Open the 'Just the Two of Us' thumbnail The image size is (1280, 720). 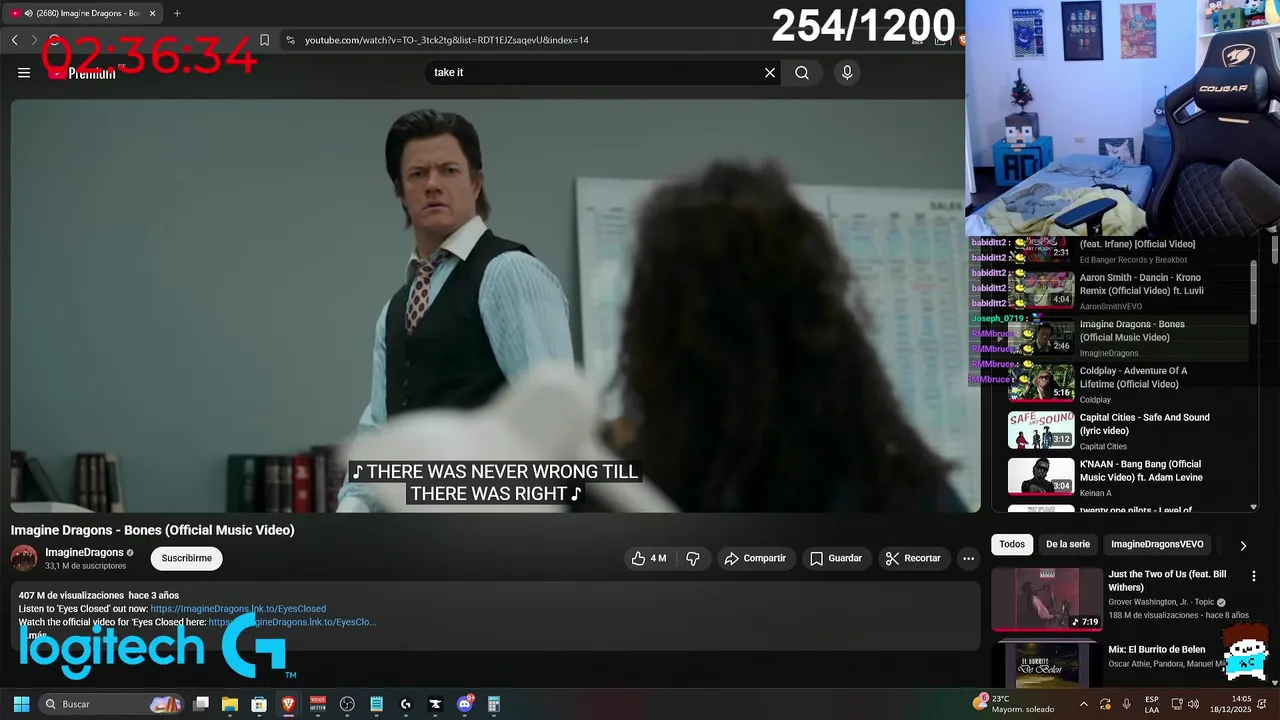click(x=1046, y=598)
